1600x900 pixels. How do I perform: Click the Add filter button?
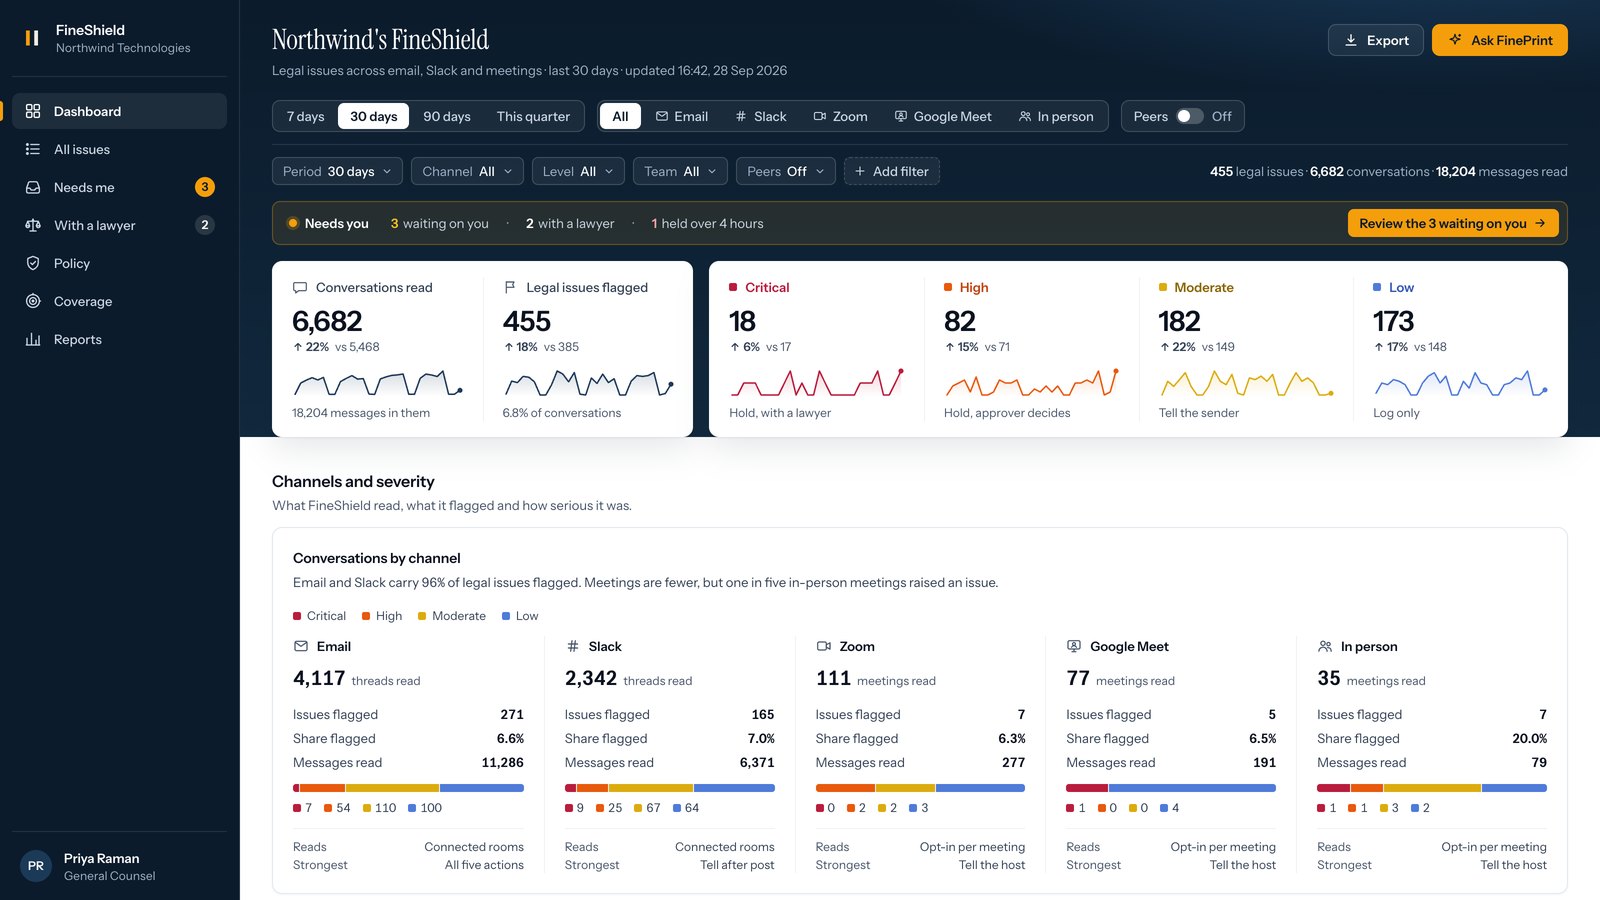click(x=891, y=171)
